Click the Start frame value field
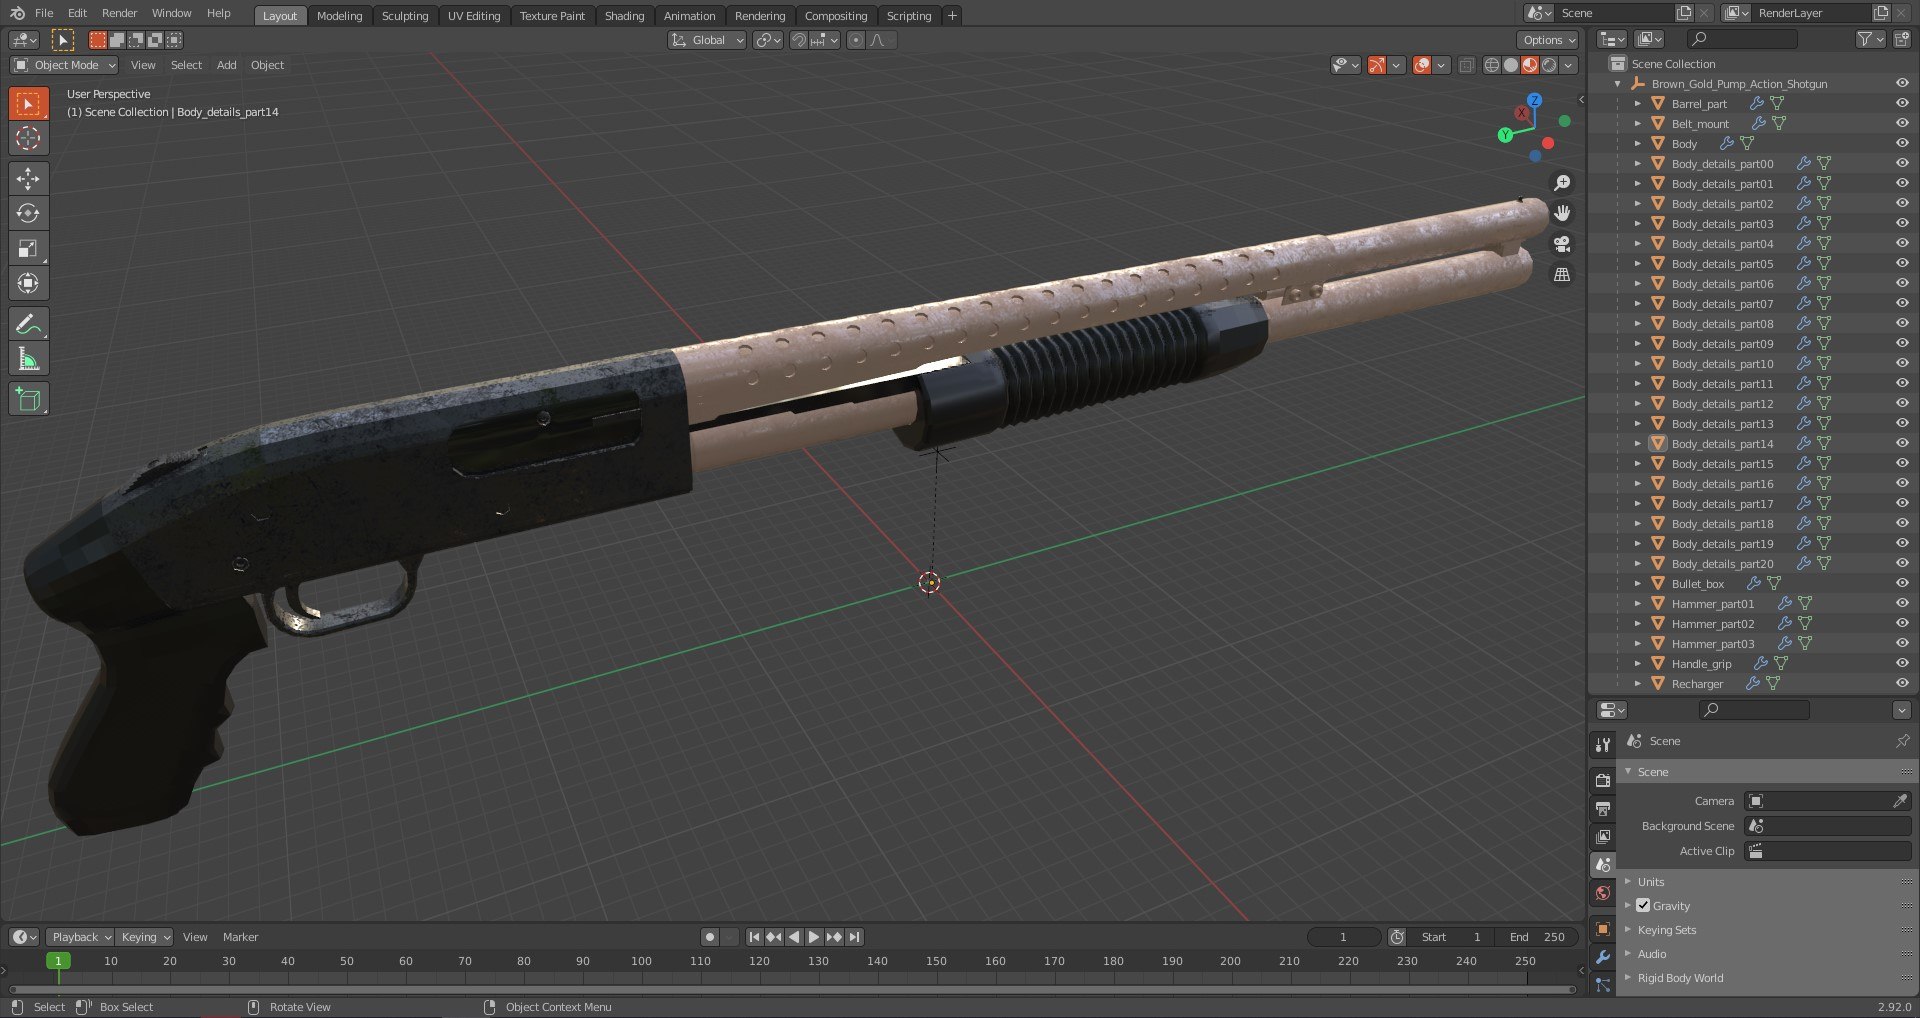Viewport: 1920px width, 1018px height. [1452, 937]
